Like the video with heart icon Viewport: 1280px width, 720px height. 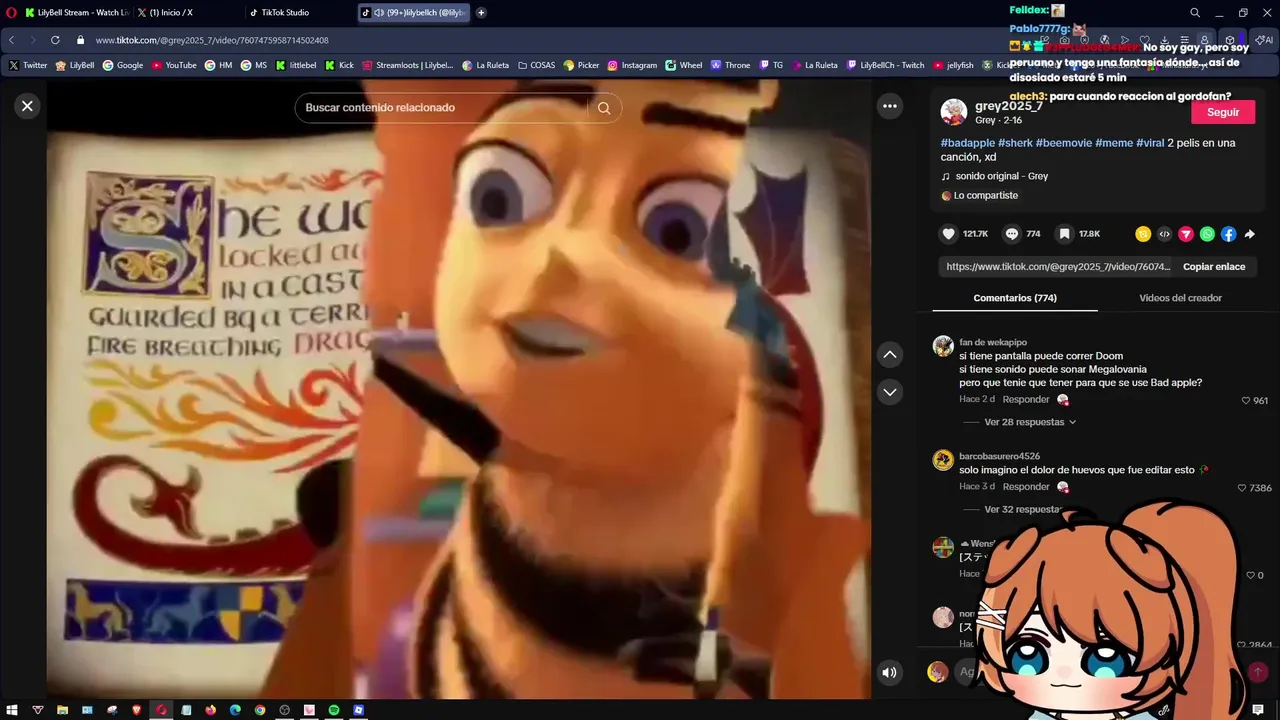point(948,234)
